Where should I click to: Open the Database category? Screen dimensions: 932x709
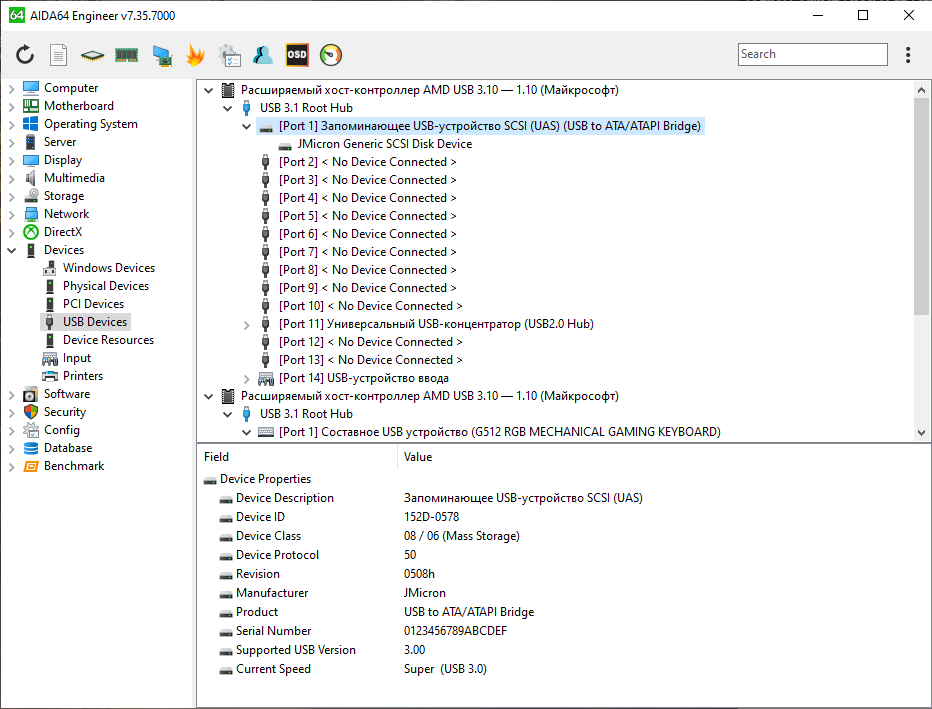click(68, 448)
